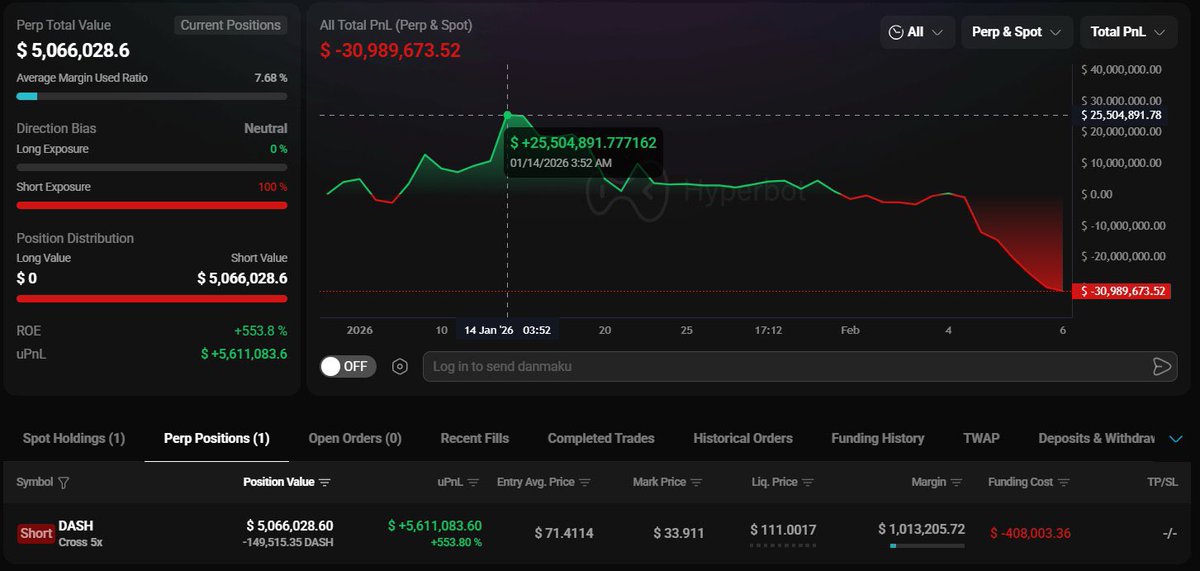Image resolution: width=1200 pixels, height=571 pixels.
Task: Click the danmaku settings hexagon icon
Action: click(x=400, y=366)
